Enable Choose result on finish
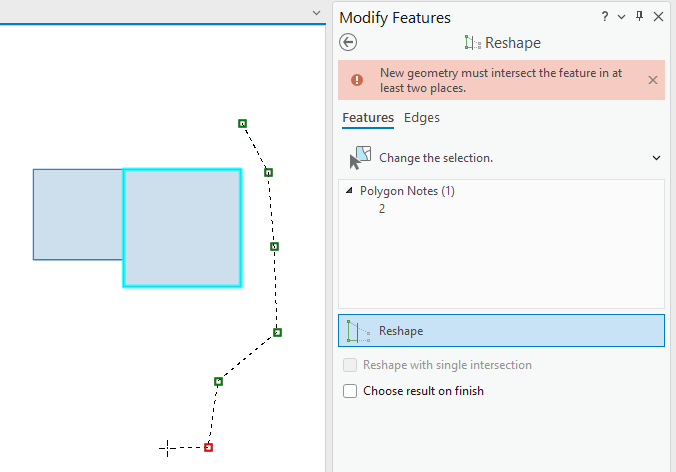This screenshot has height=472, width=676. coord(350,391)
